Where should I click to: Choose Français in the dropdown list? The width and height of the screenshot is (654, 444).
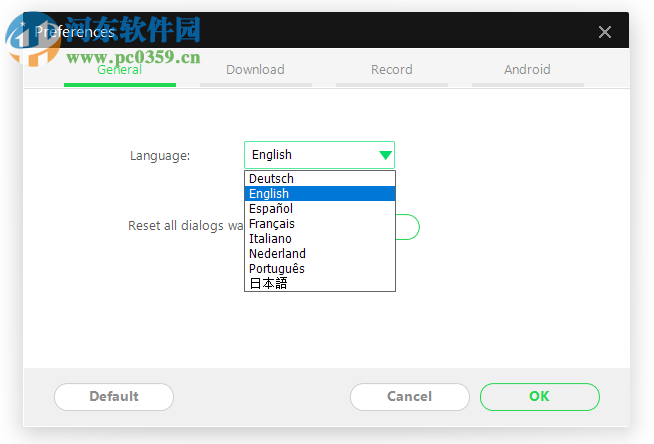[x=320, y=223]
